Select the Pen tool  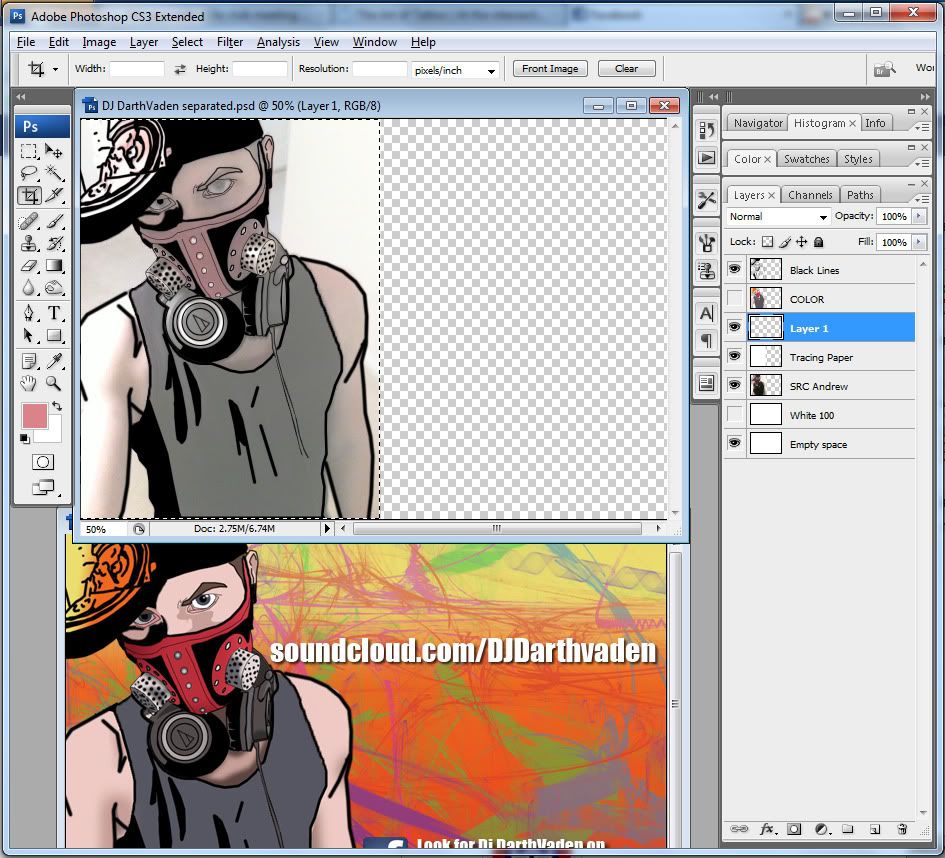(x=29, y=313)
